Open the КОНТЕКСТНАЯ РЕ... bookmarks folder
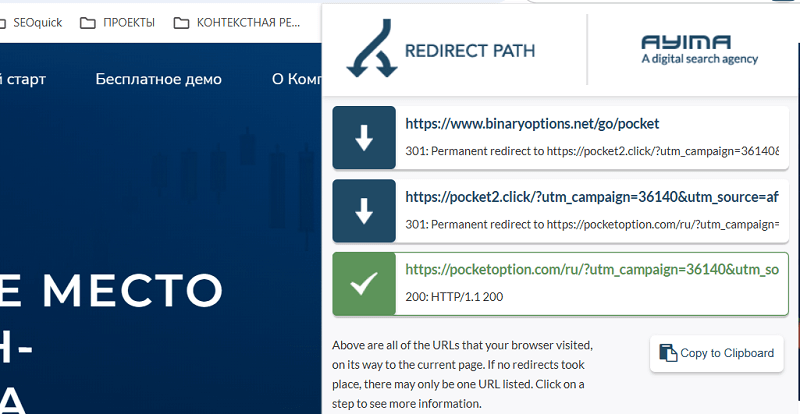Image resolution: width=800 pixels, height=414 pixels. point(237,22)
